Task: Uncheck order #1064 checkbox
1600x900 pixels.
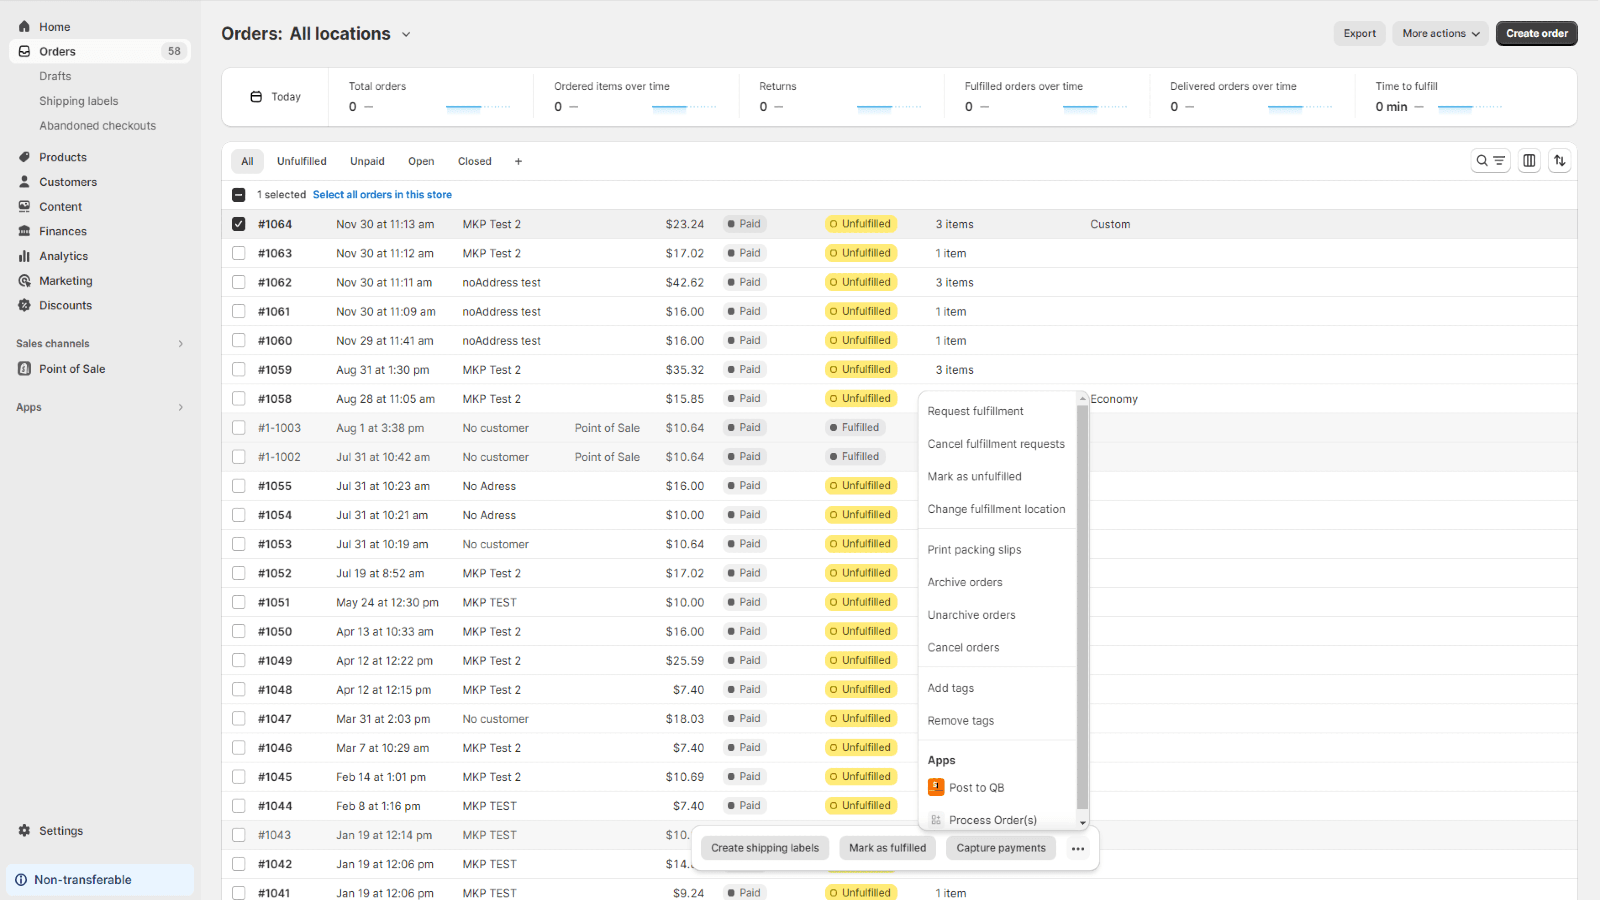Action: click(x=239, y=224)
